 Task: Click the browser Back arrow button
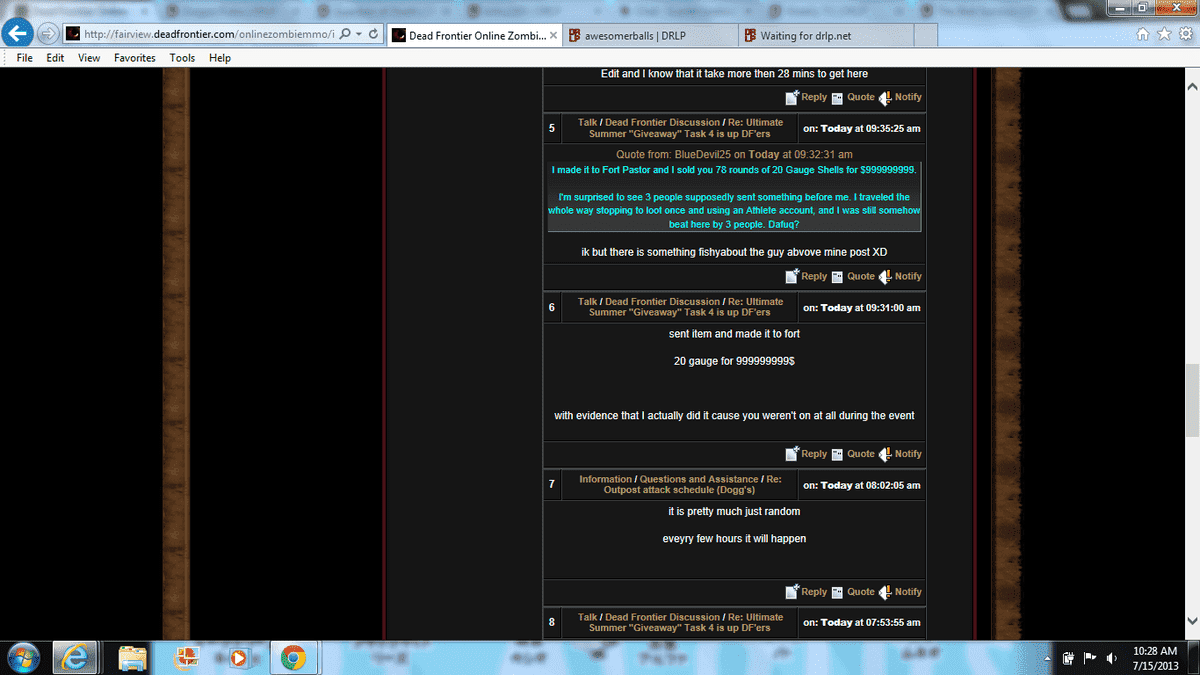[x=17, y=34]
